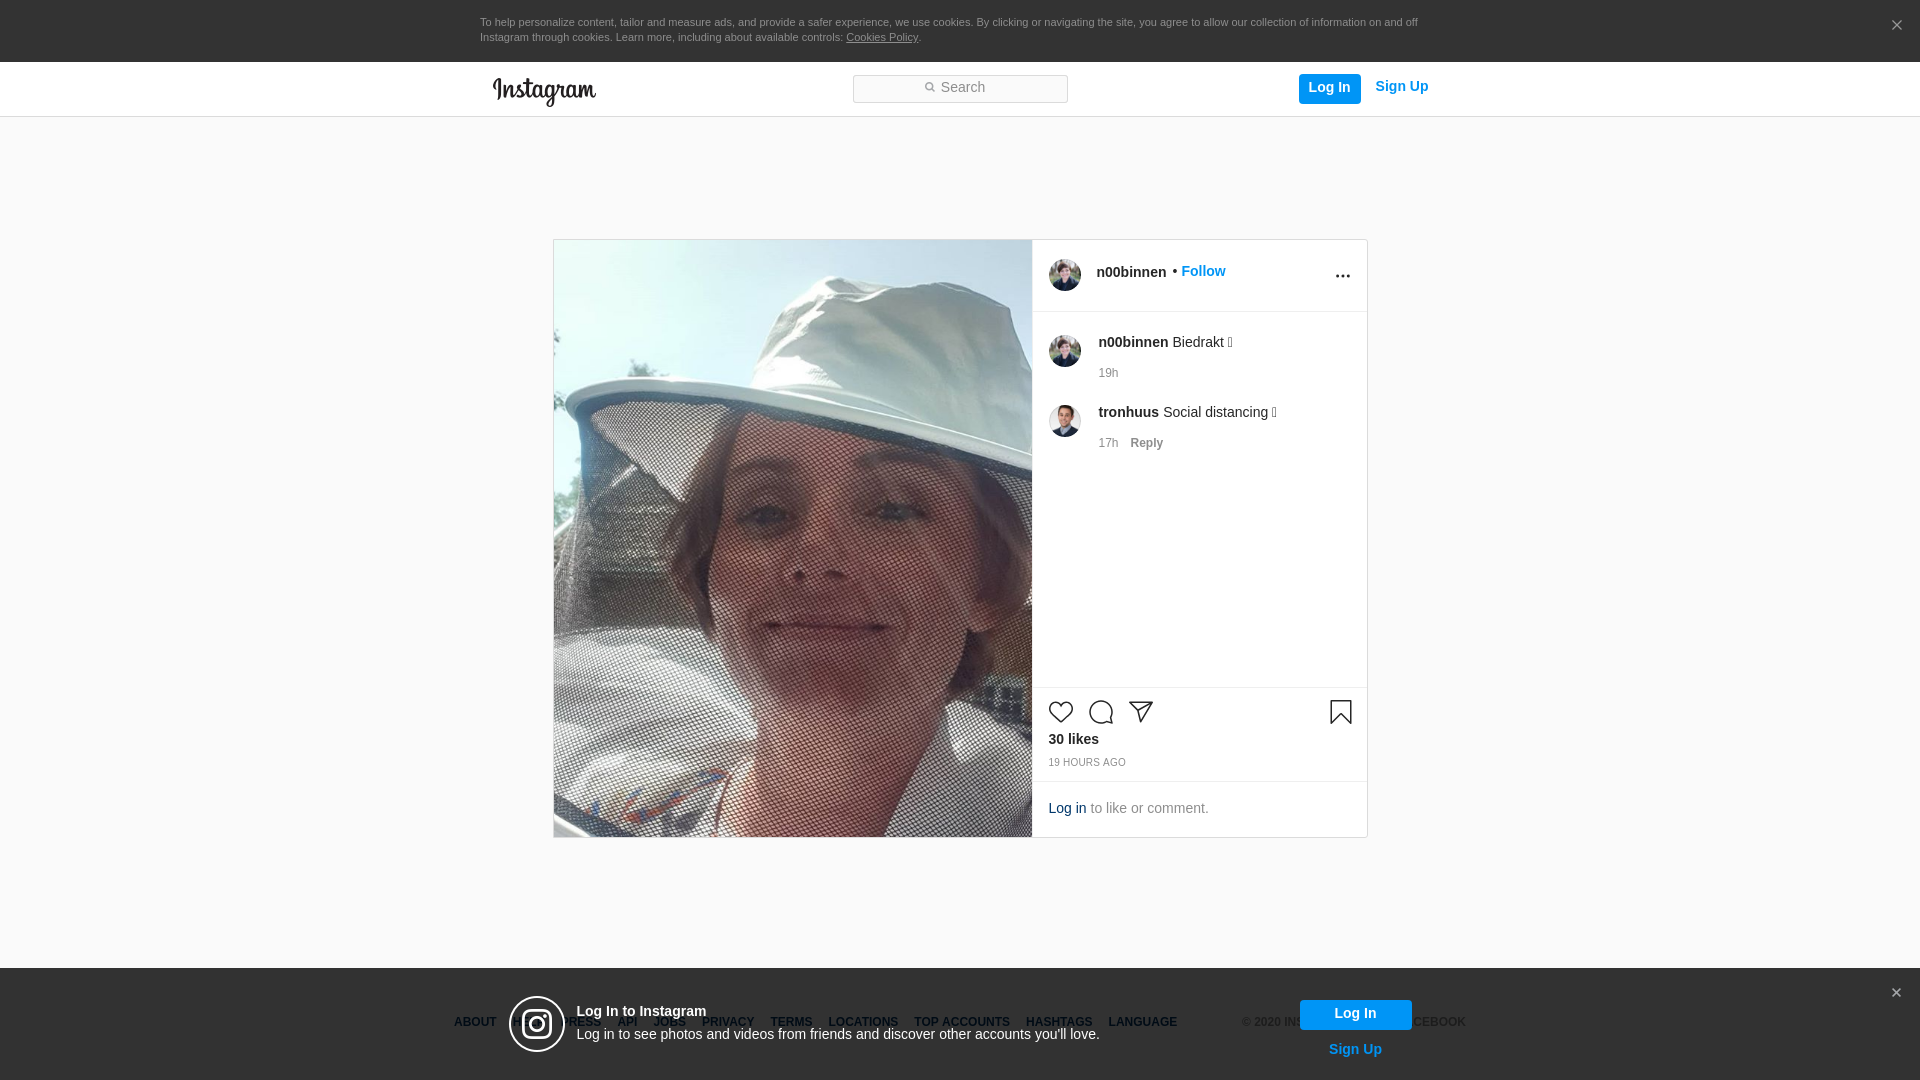Click Sign Up link in bottom banner
The height and width of the screenshot is (1080, 1920).
[x=1355, y=1049]
